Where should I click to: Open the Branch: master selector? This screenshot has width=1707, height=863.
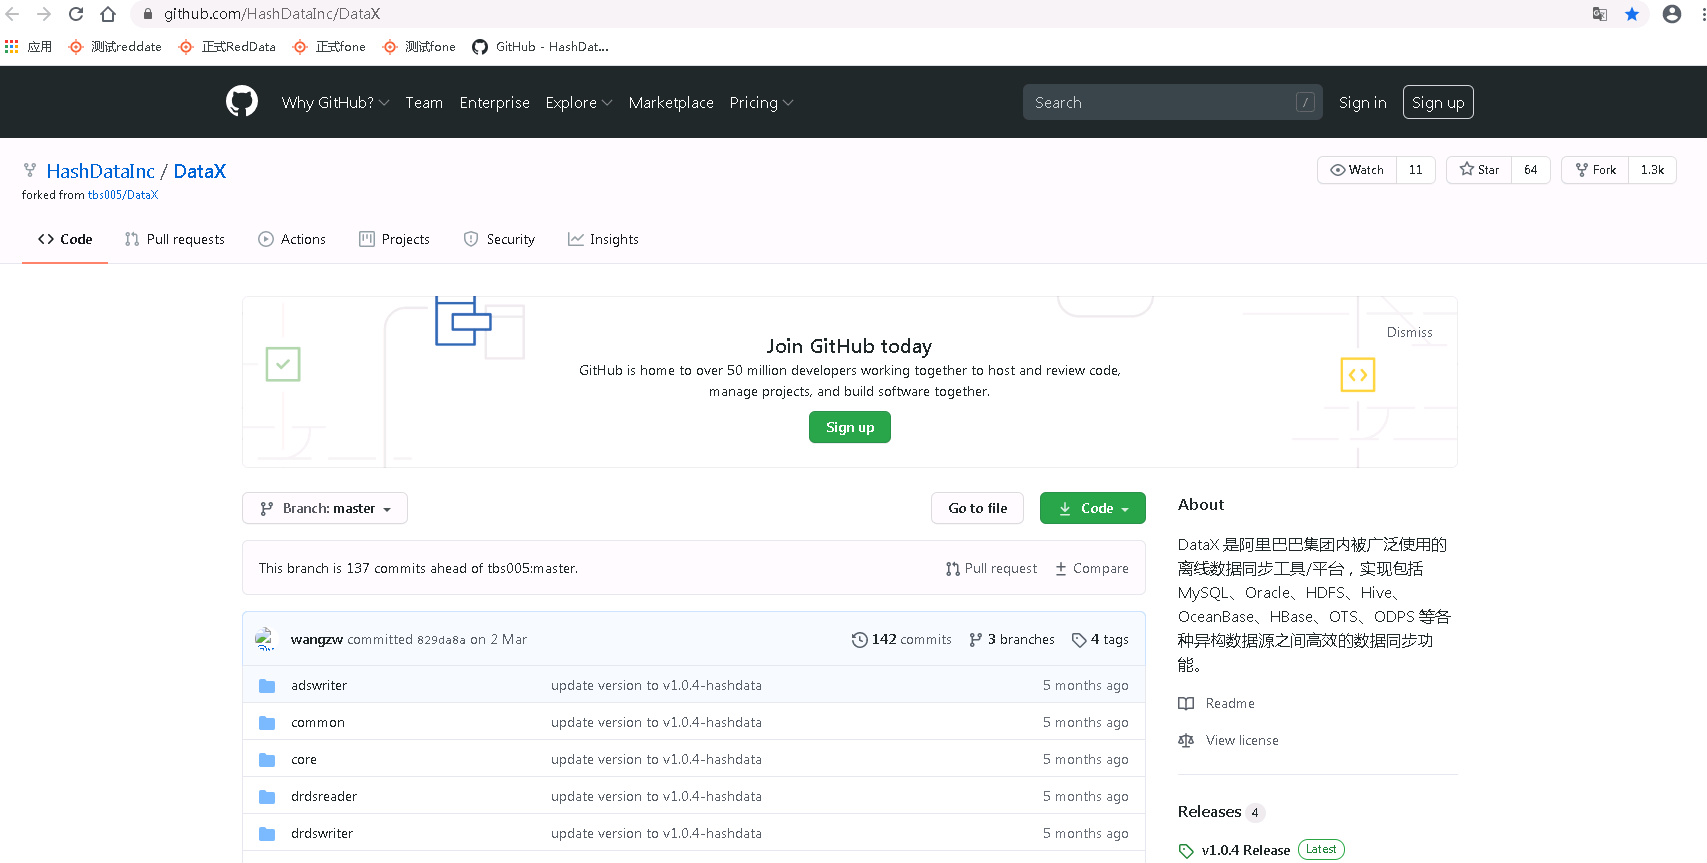tap(325, 508)
